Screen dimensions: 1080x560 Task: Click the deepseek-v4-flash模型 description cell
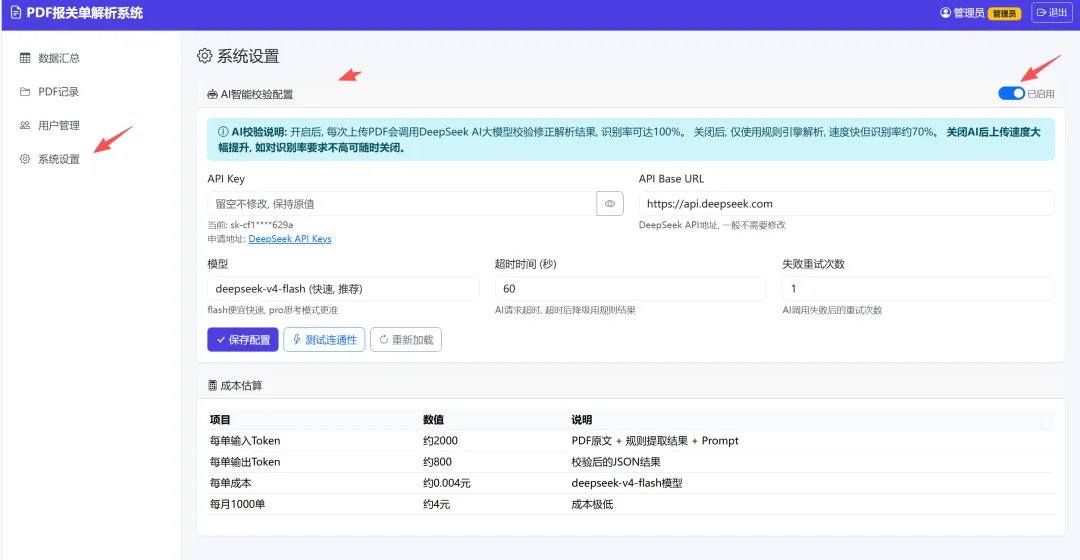click(627, 484)
